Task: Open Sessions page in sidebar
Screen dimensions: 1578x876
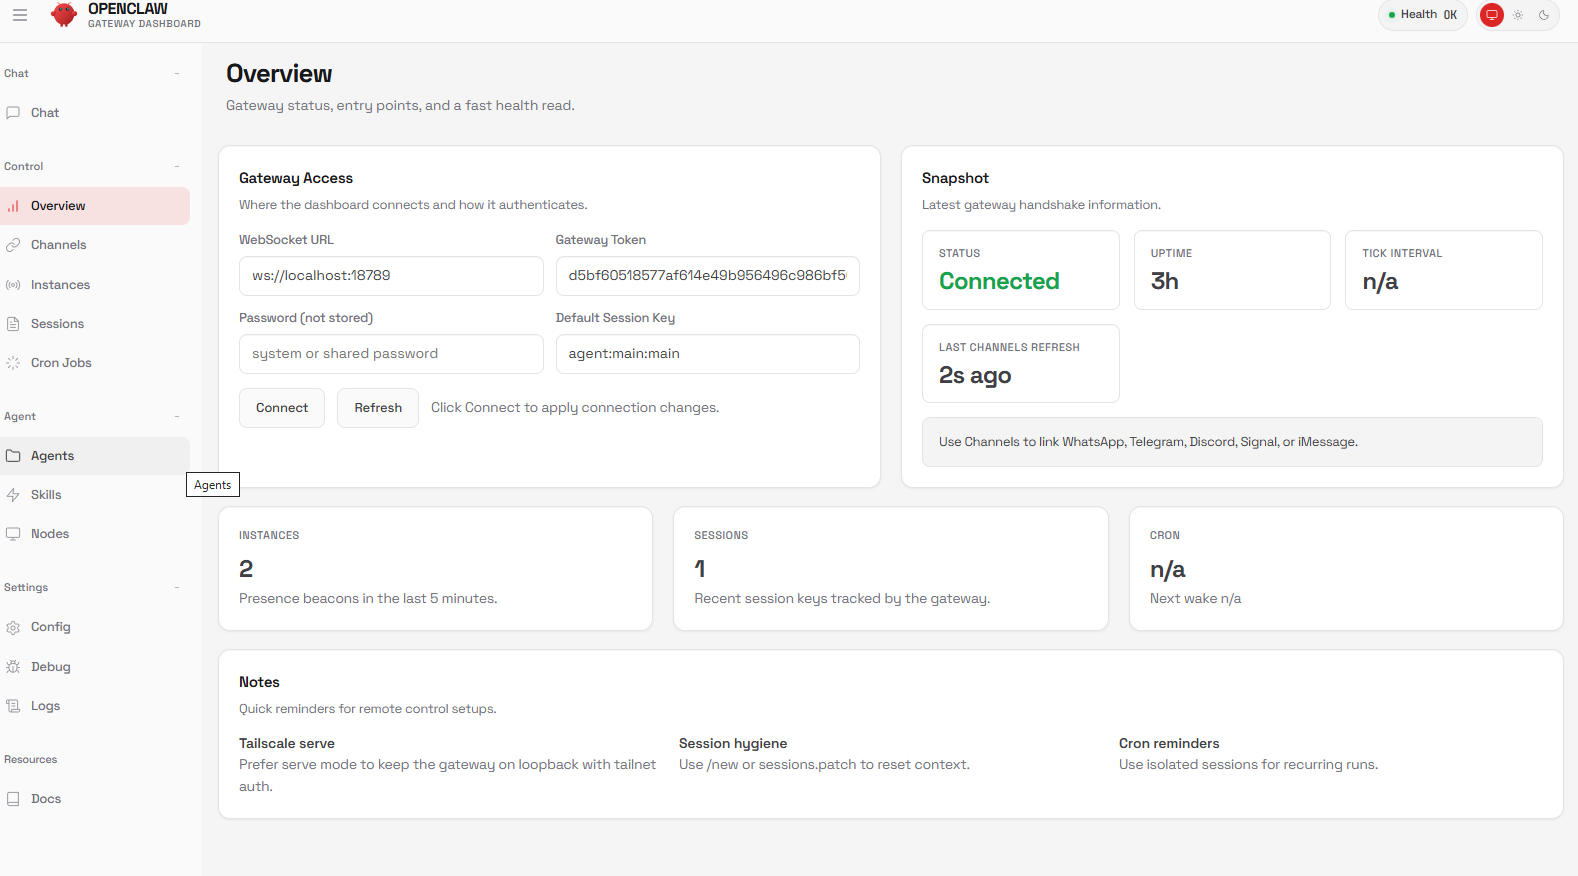Action: [x=95, y=324]
